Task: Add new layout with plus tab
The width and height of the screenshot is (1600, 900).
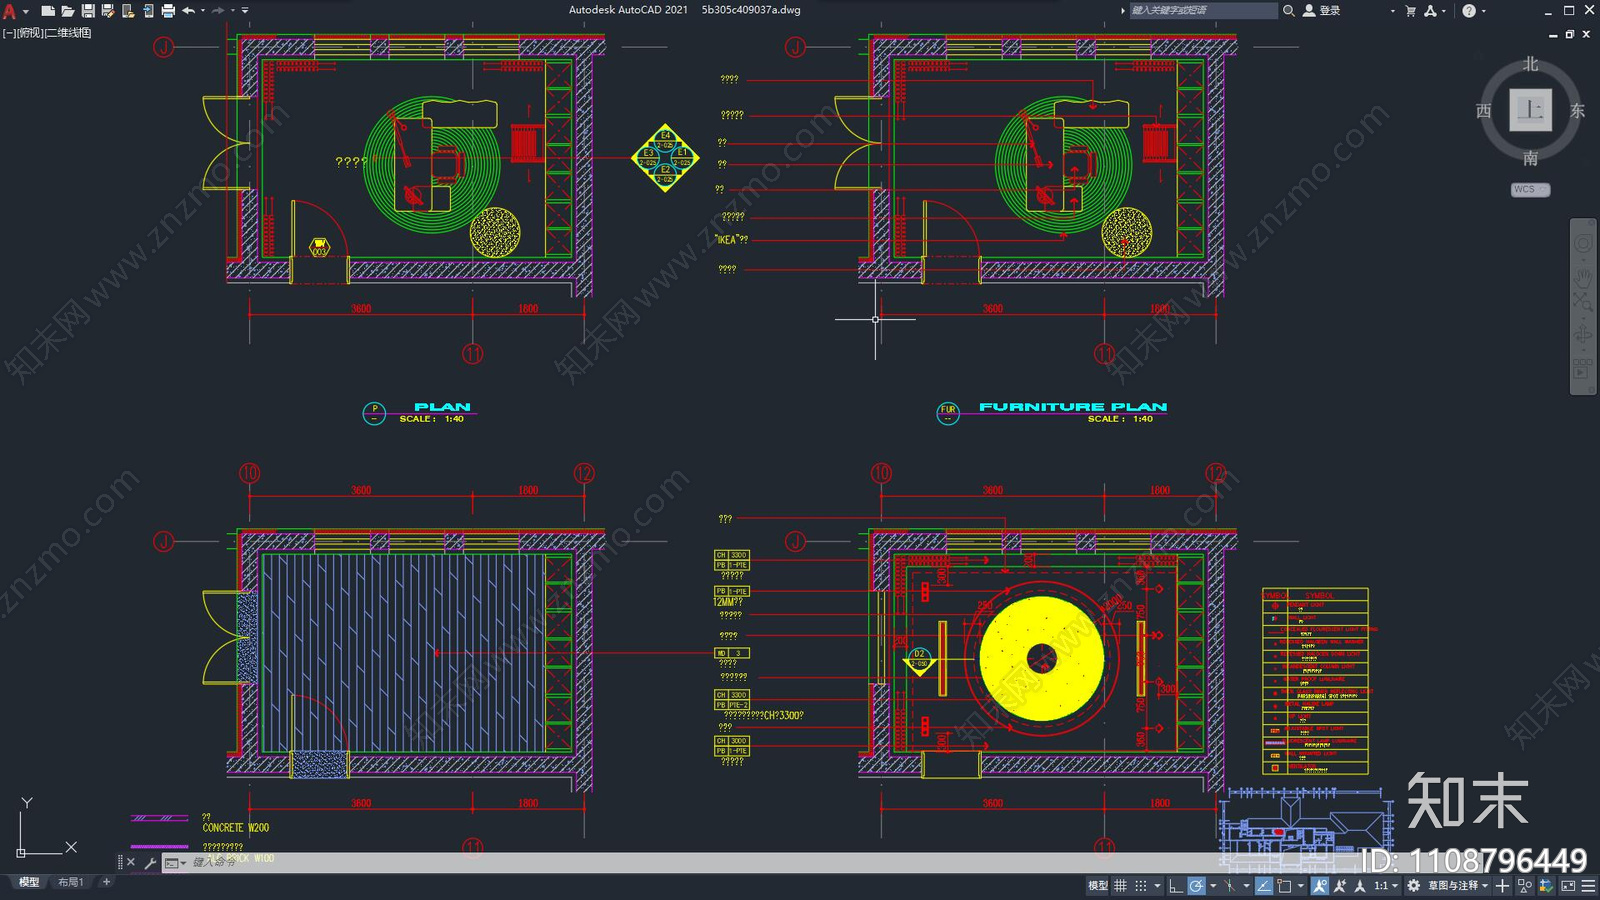Action: pos(106,882)
